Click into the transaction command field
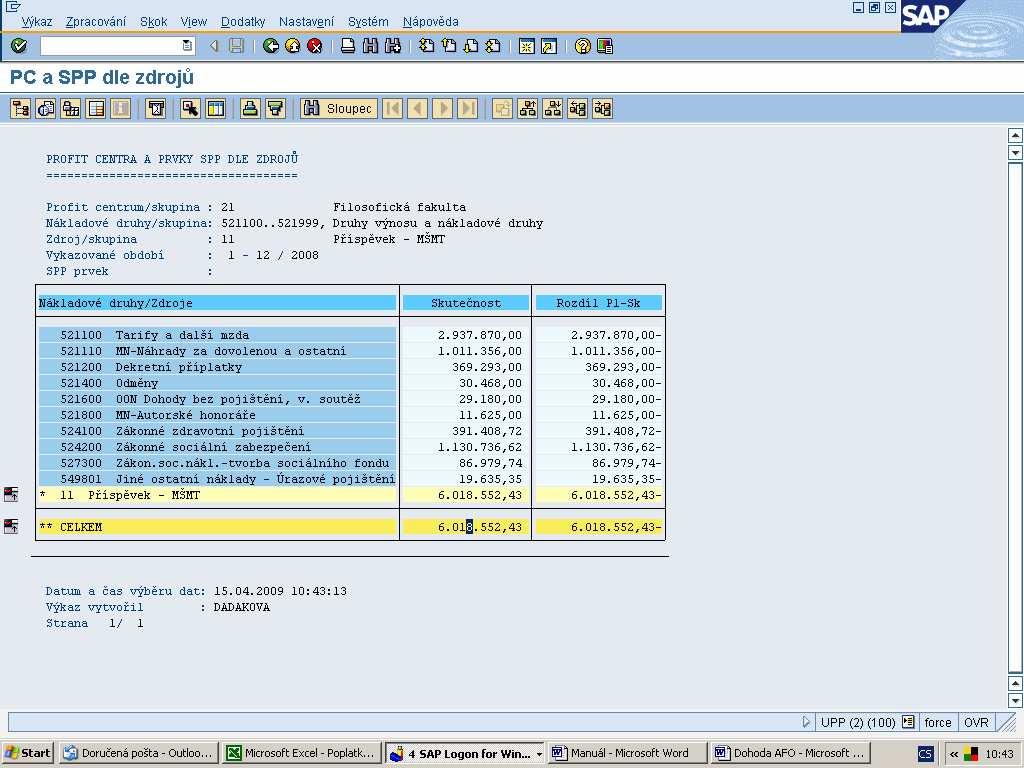 (111, 46)
